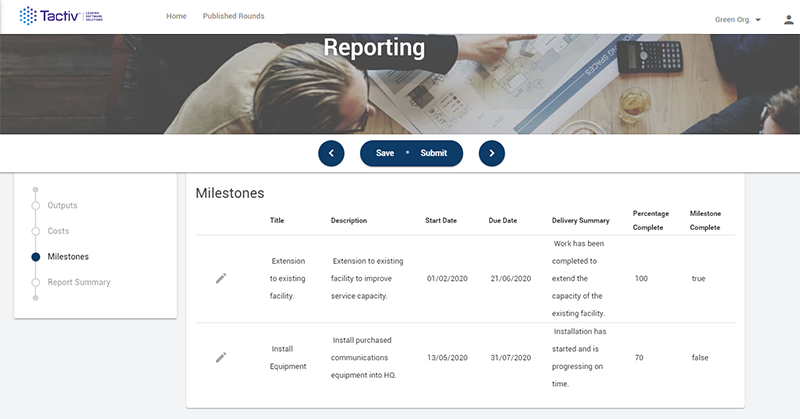
Task: Click the percentage value 70
Action: coord(639,358)
